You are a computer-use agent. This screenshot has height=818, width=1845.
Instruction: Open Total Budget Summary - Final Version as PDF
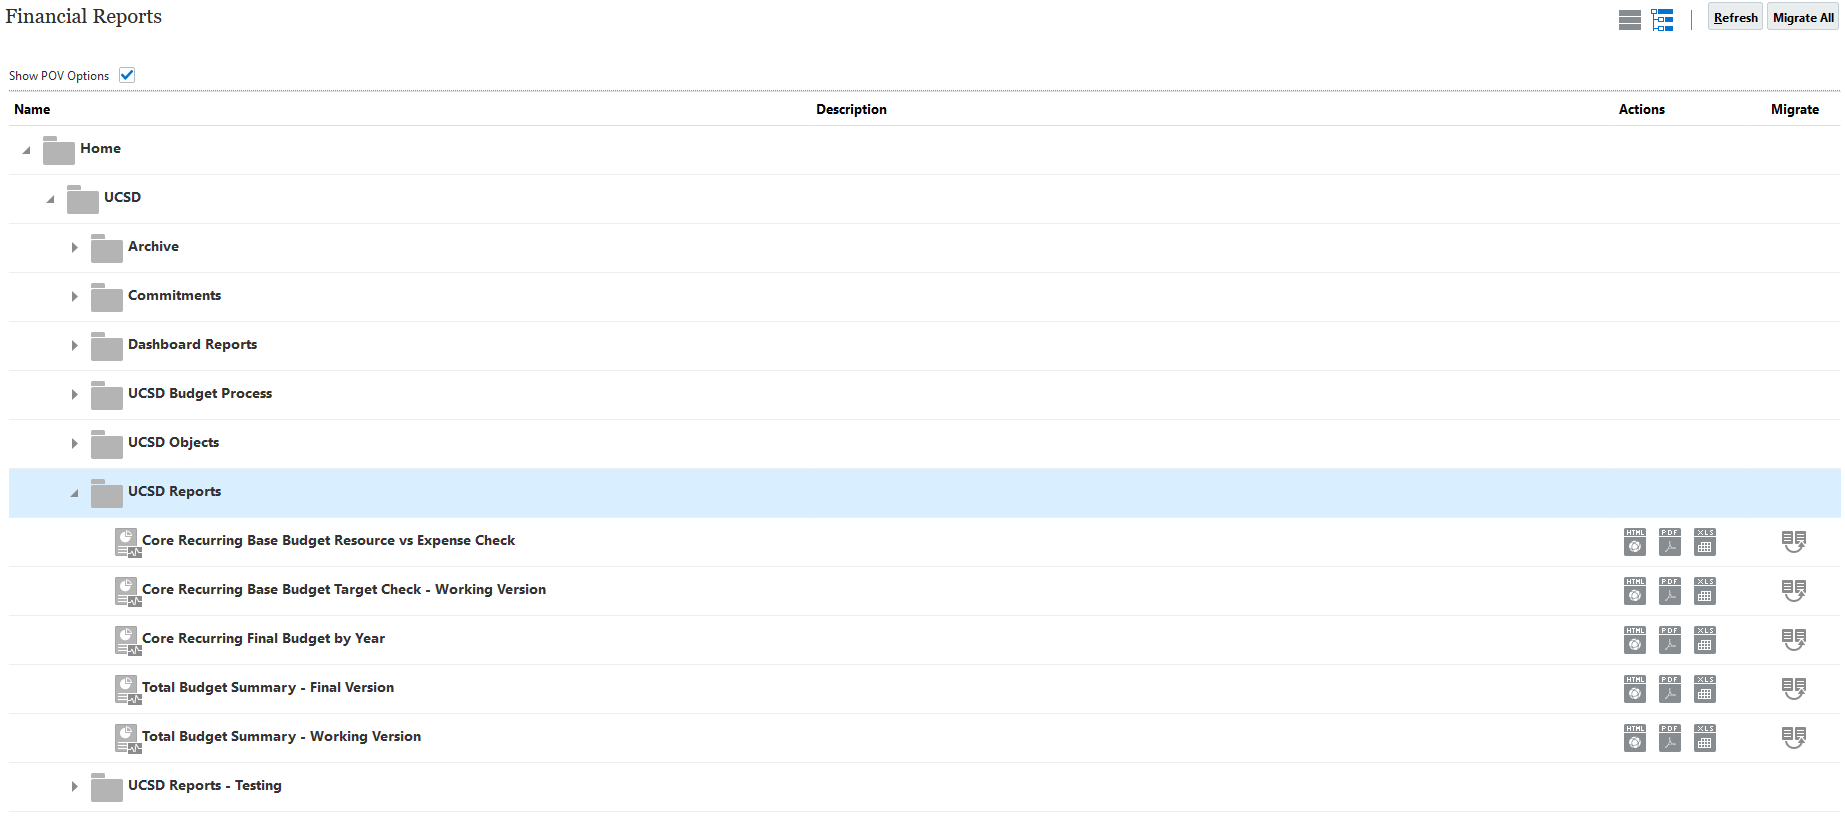pyautogui.click(x=1669, y=689)
